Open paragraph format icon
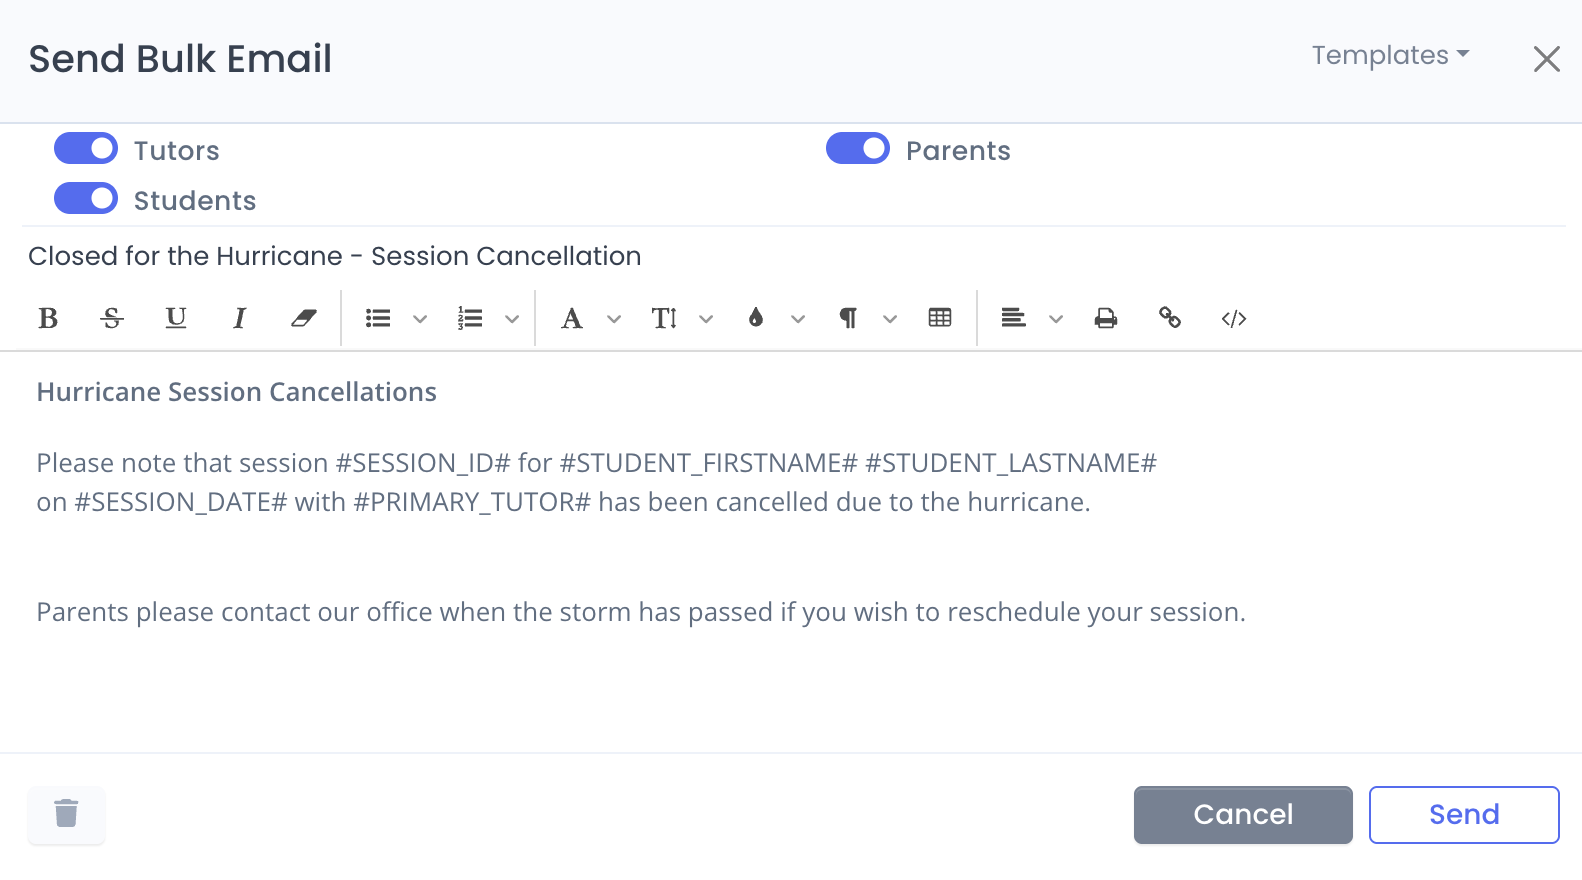Viewport: 1582px width, 880px height. click(848, 318)
